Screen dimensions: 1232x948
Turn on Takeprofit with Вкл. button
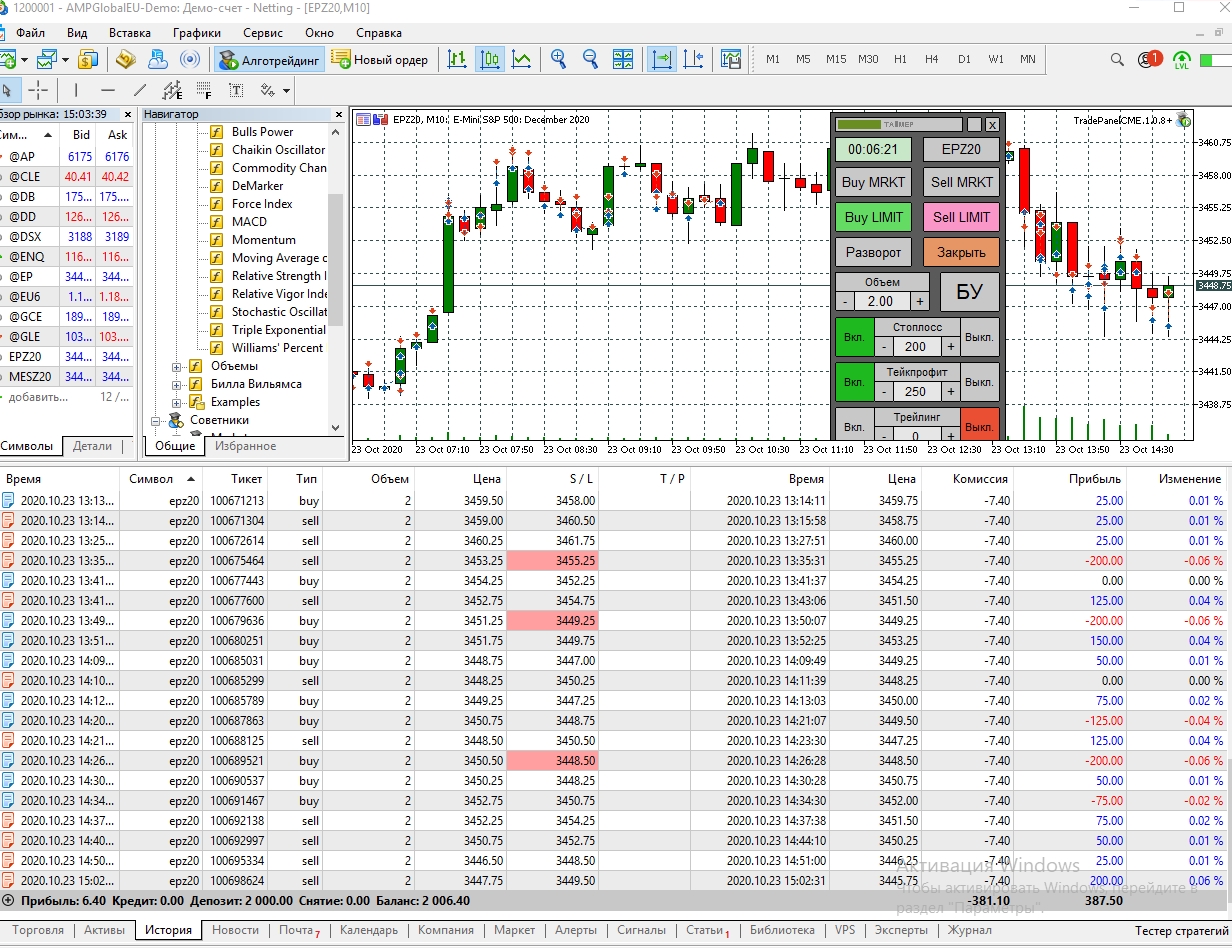tap(854, 382)
